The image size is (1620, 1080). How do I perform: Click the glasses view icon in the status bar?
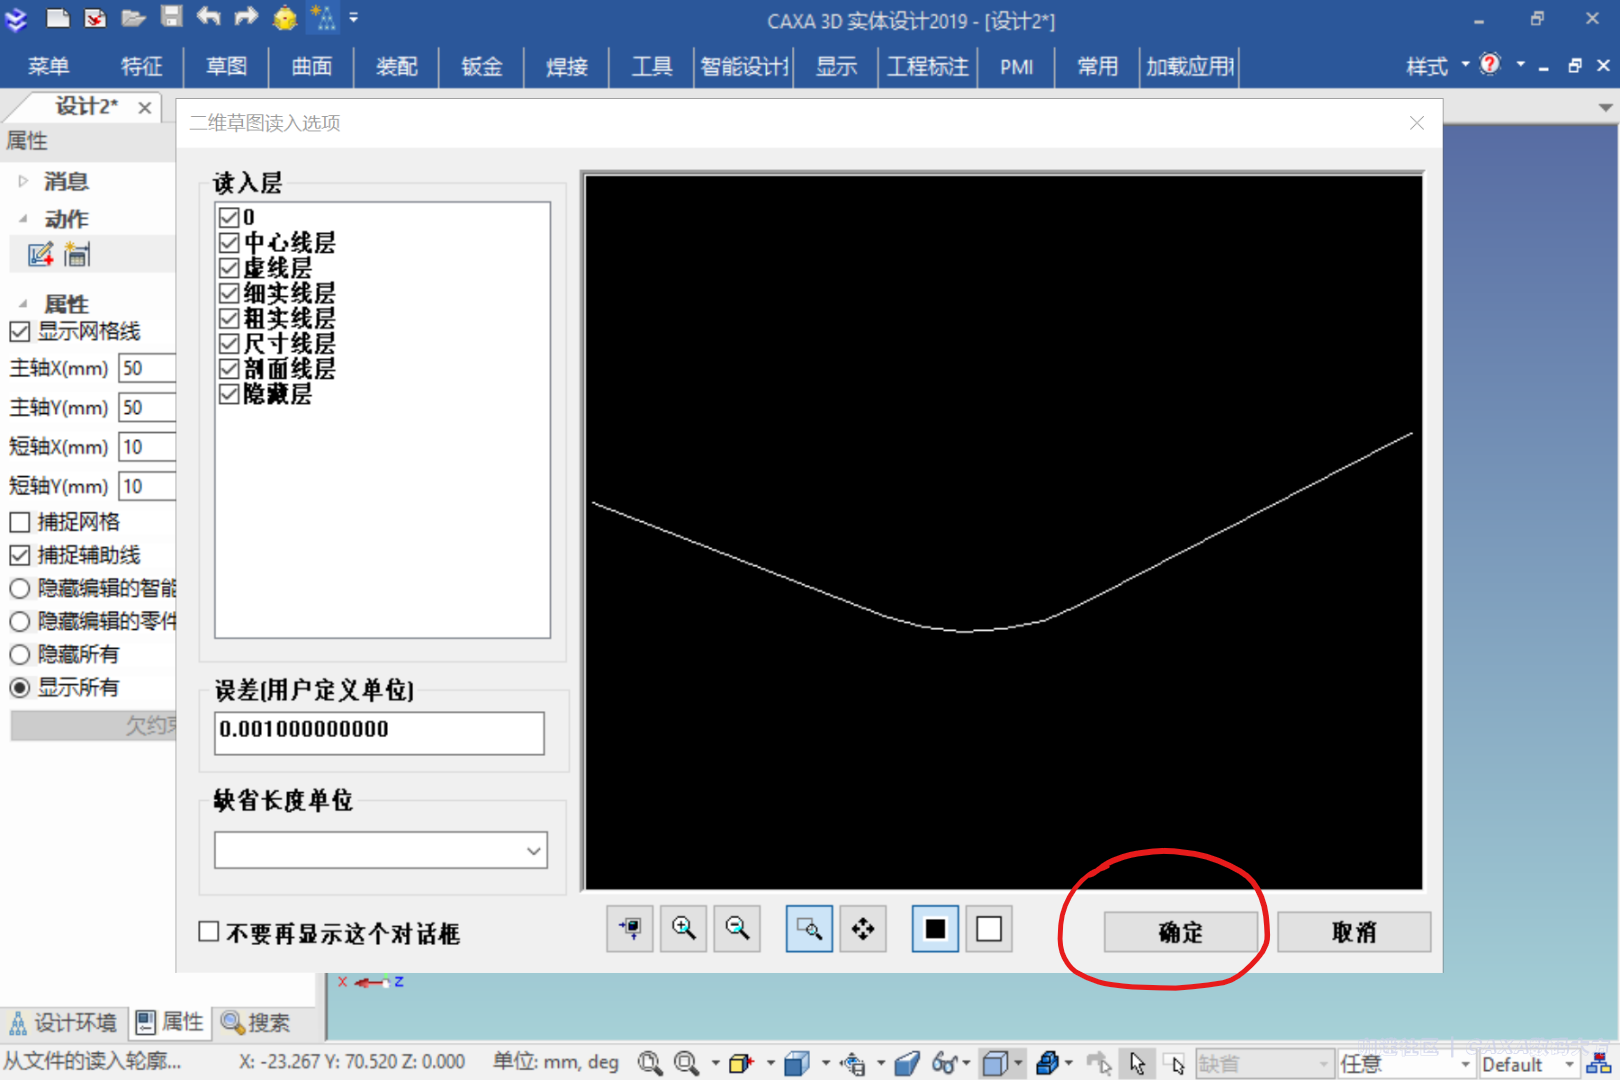945,1063
